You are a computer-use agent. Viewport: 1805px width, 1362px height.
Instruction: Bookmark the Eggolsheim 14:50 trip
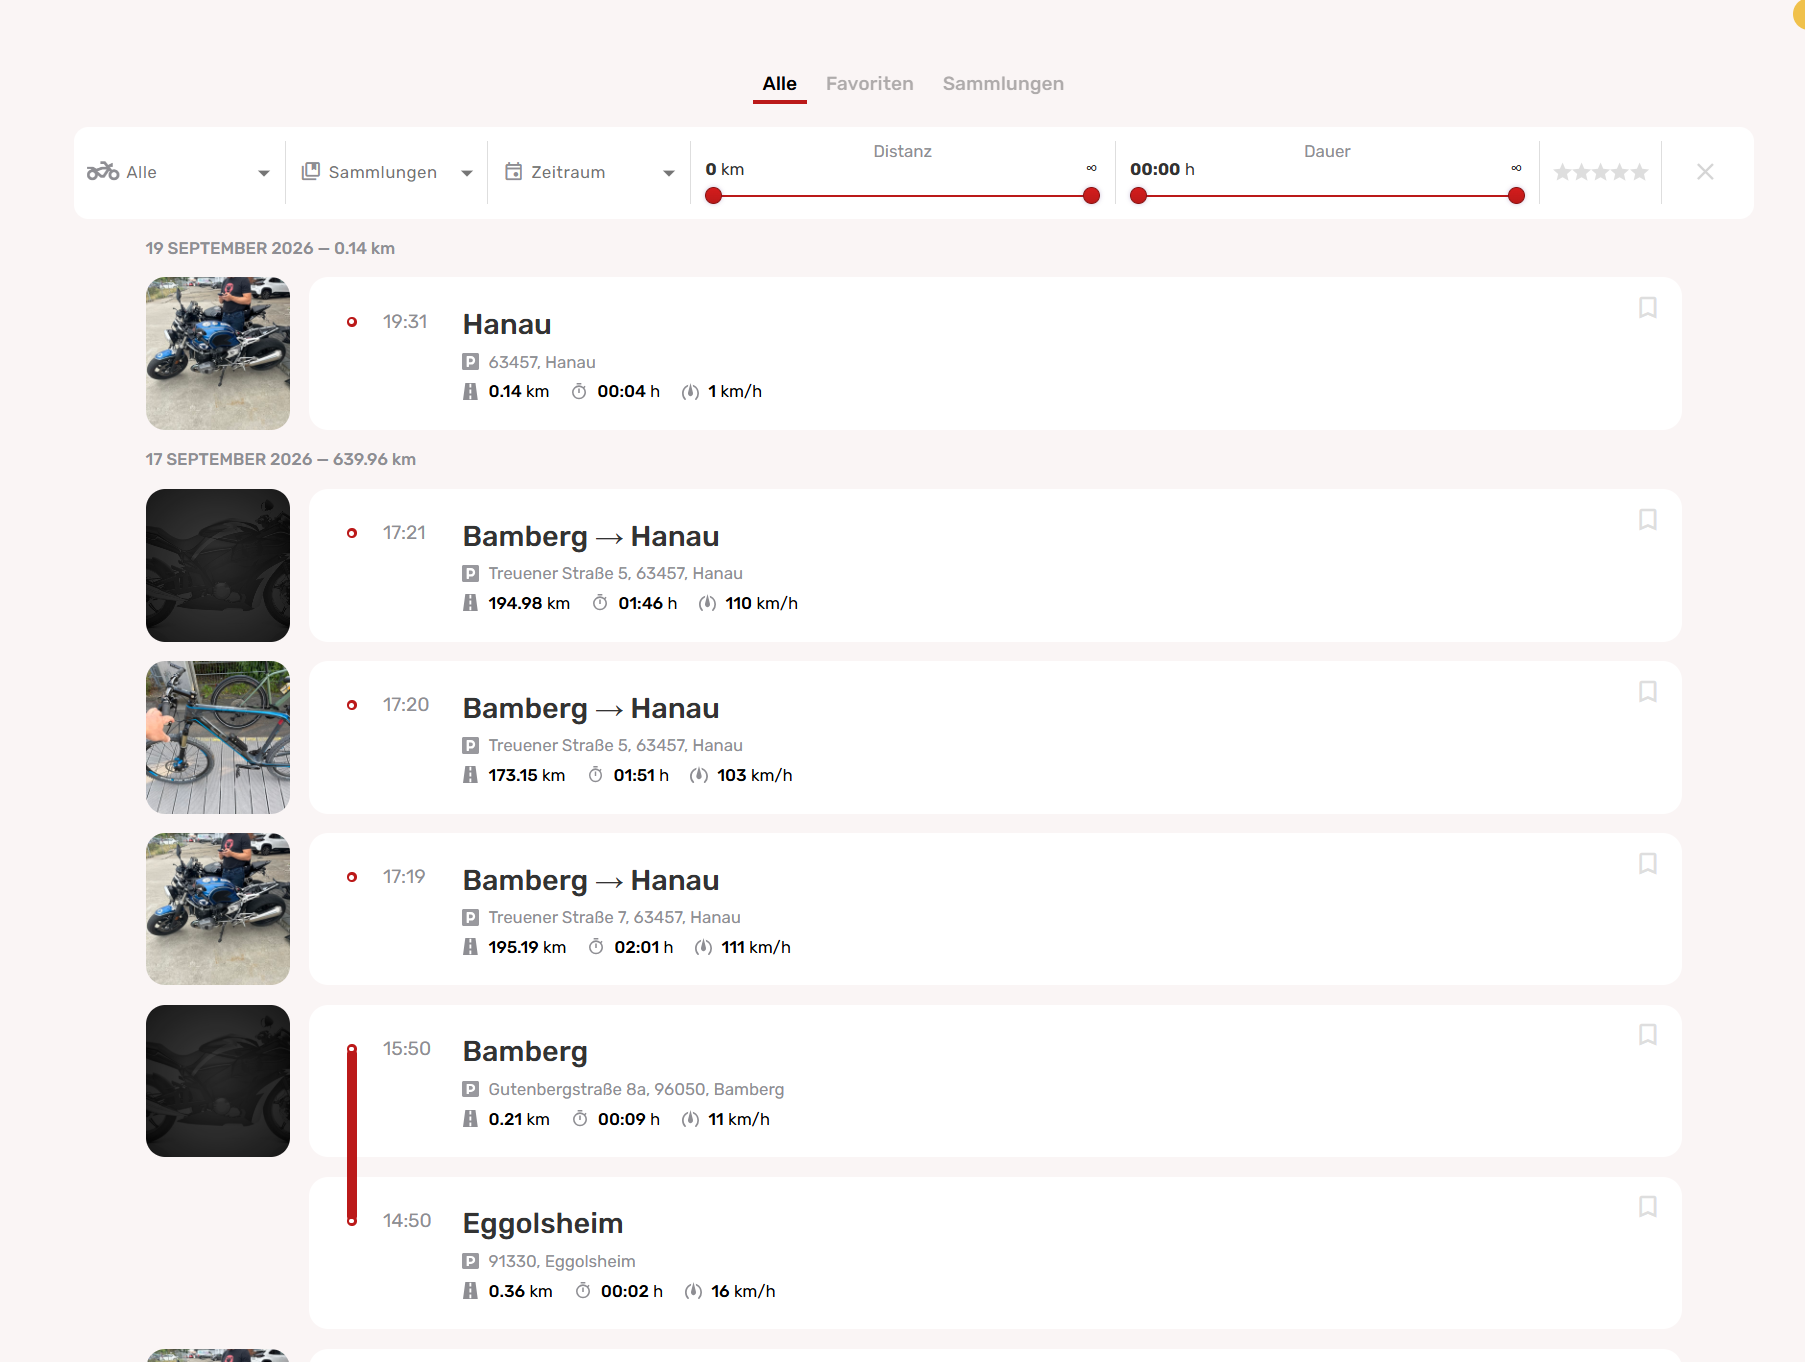[x=1648, y=1207]
